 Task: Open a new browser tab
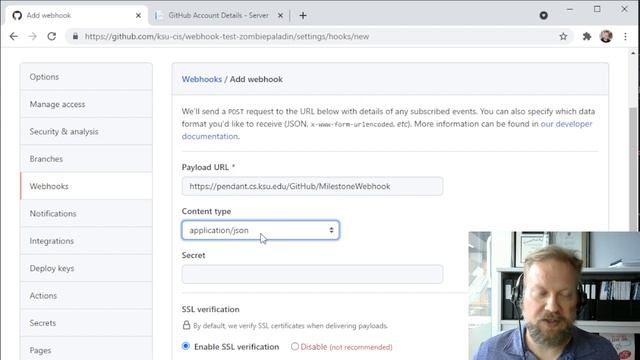303,16
